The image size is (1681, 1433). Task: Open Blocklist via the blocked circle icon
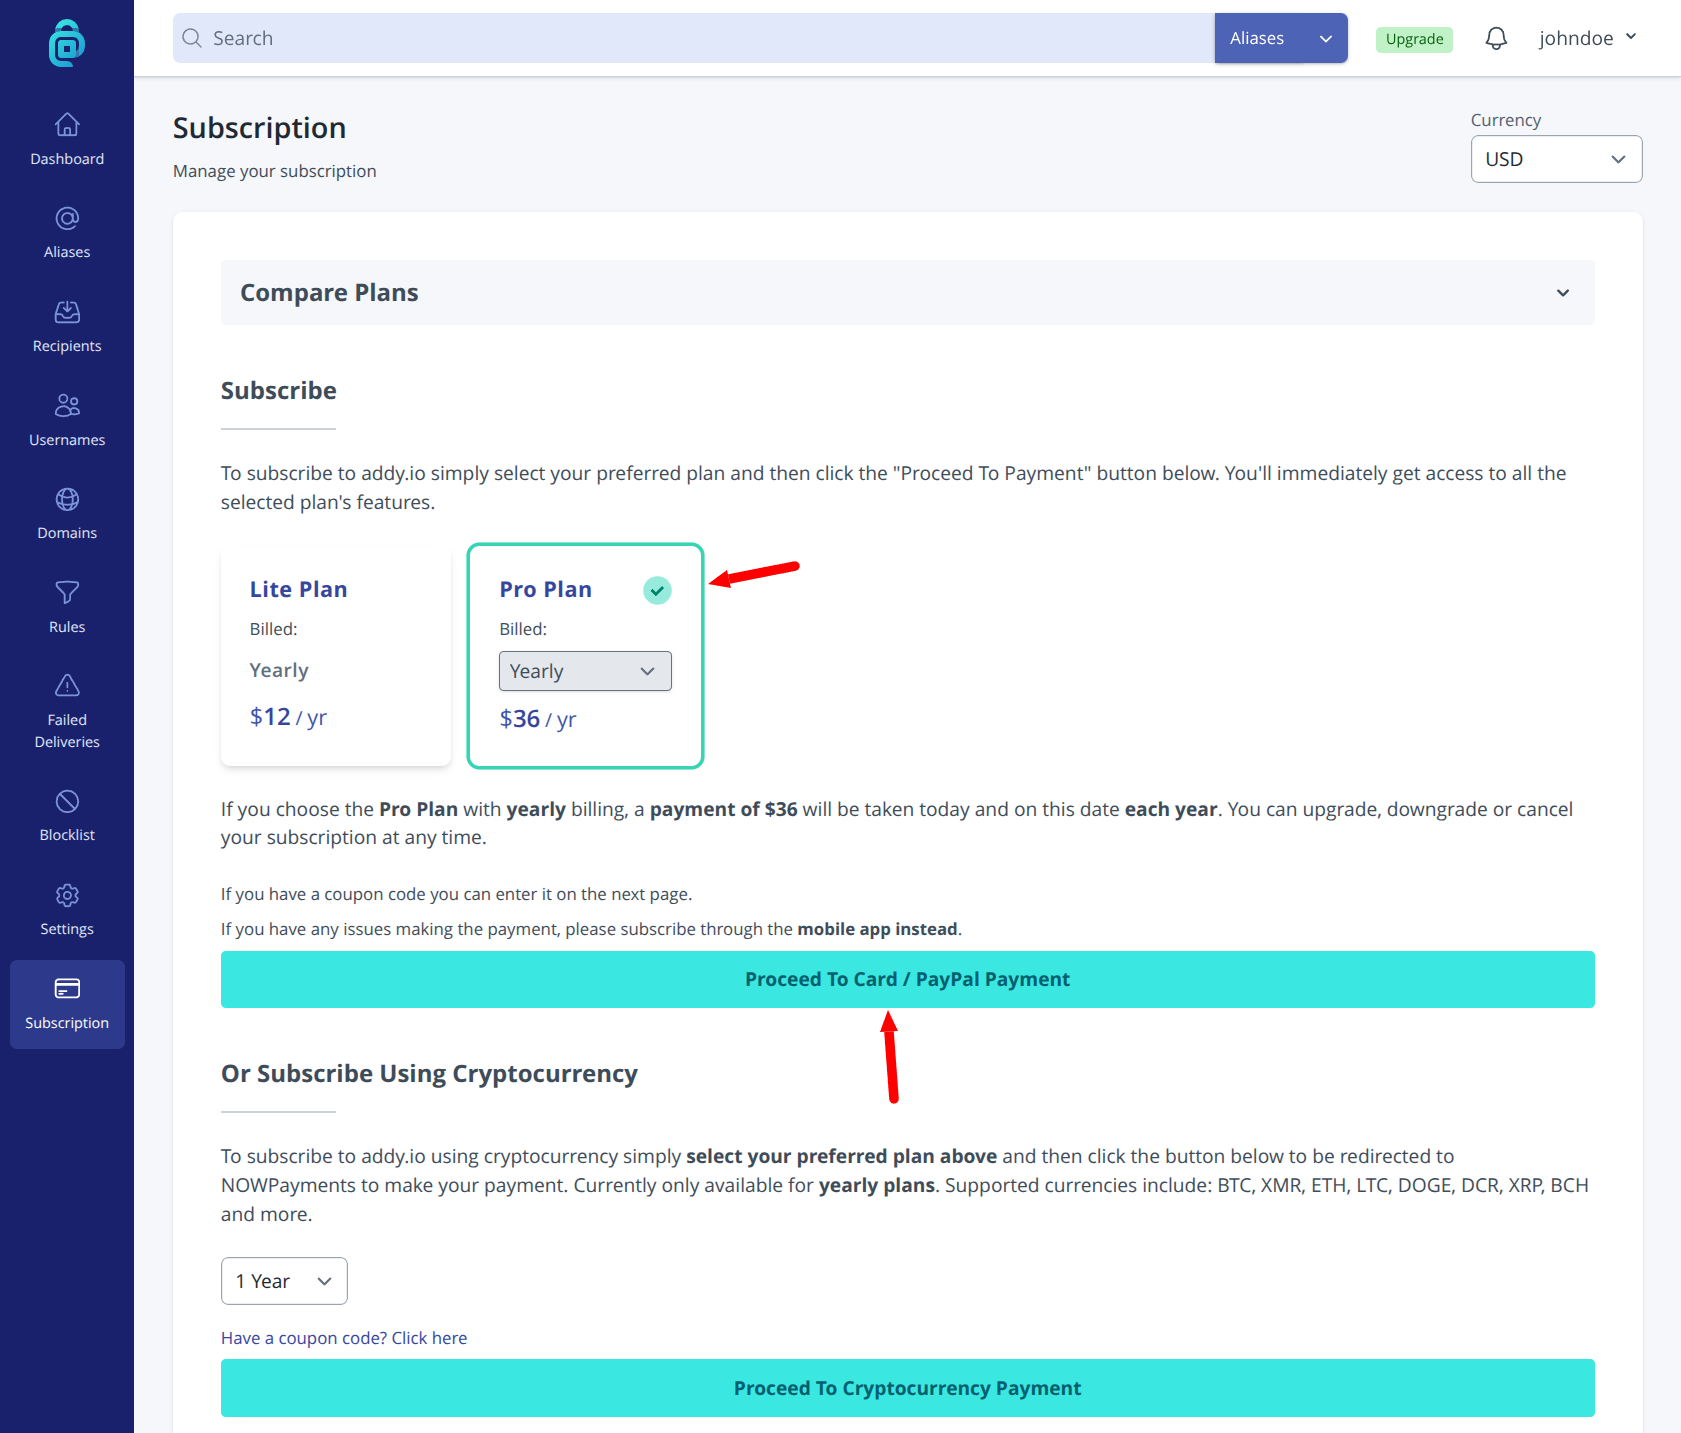coord(67,801)
